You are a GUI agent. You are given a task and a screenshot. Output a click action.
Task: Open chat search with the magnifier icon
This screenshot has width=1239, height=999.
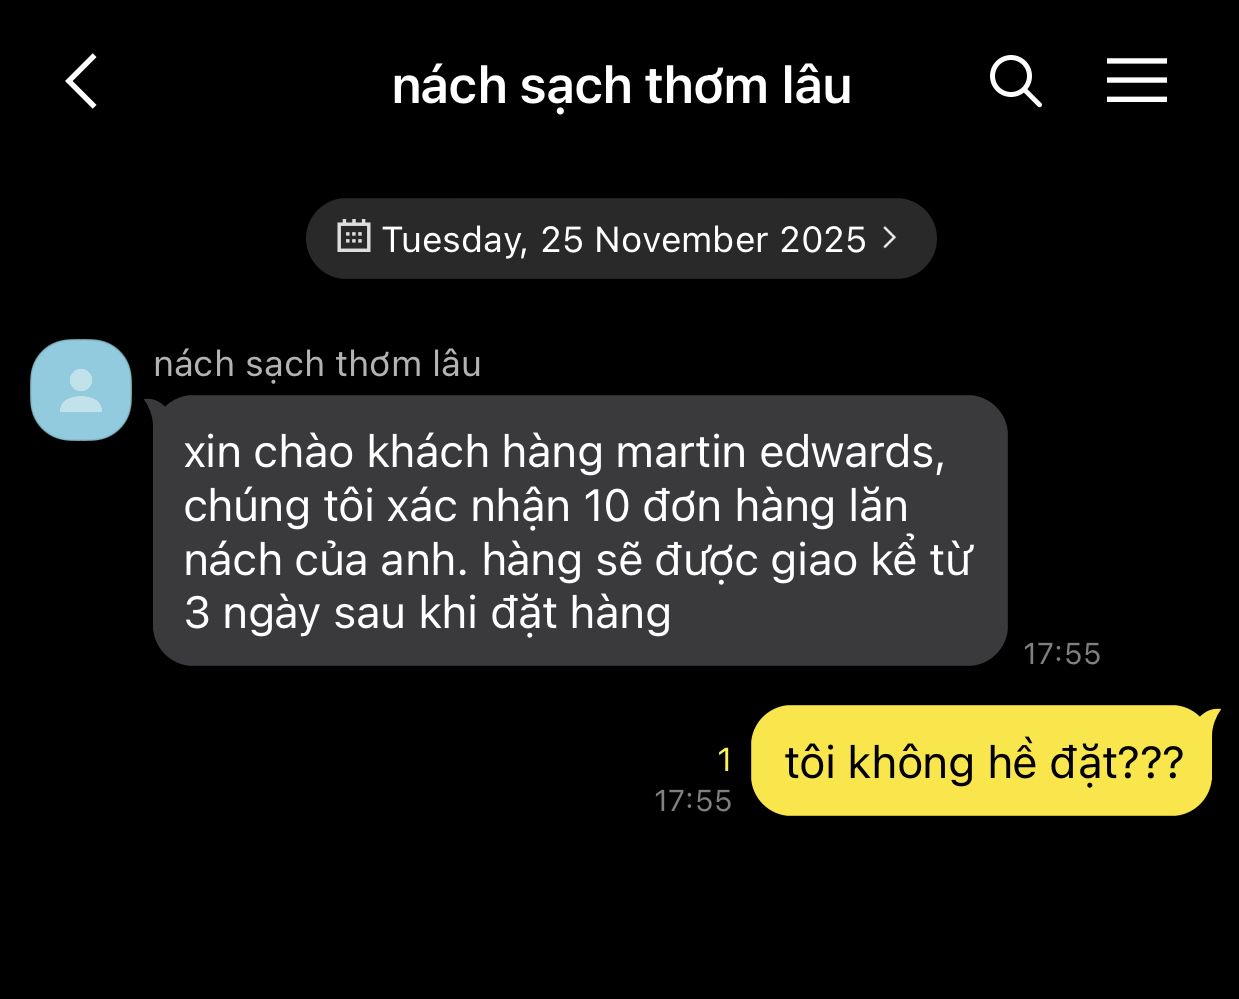[1015, 81]
